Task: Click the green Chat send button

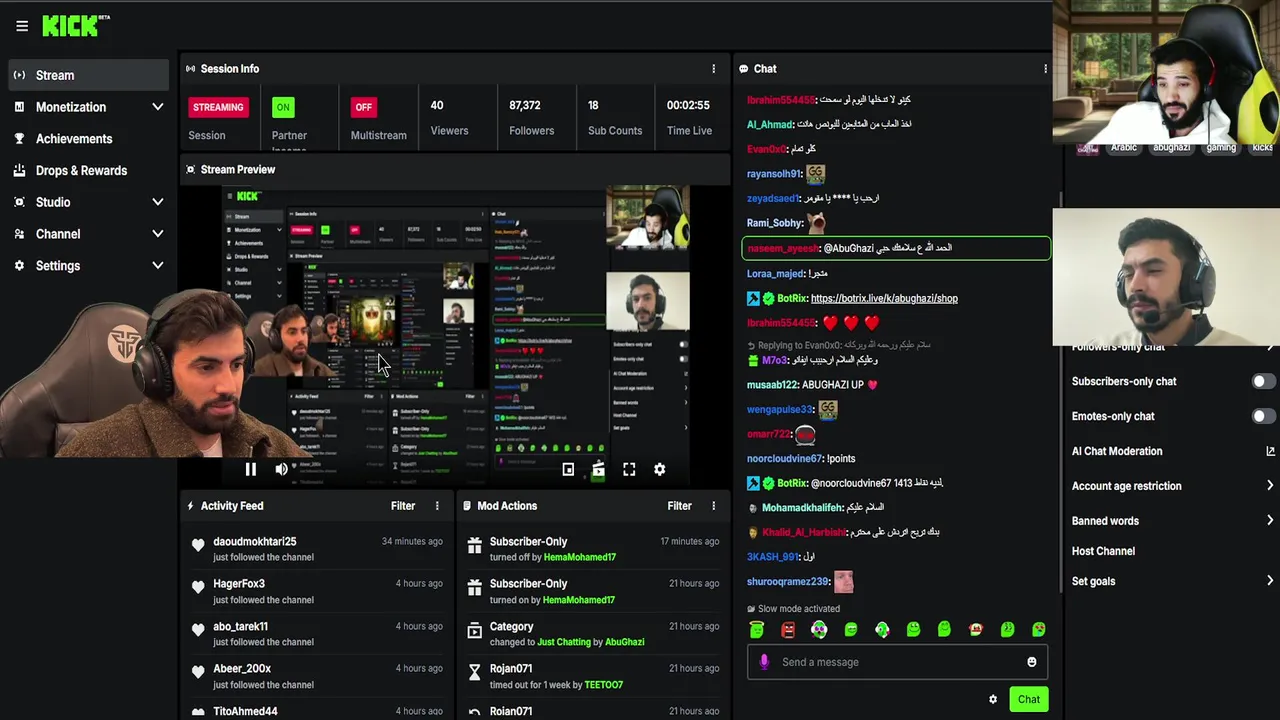Action: 1028,699
